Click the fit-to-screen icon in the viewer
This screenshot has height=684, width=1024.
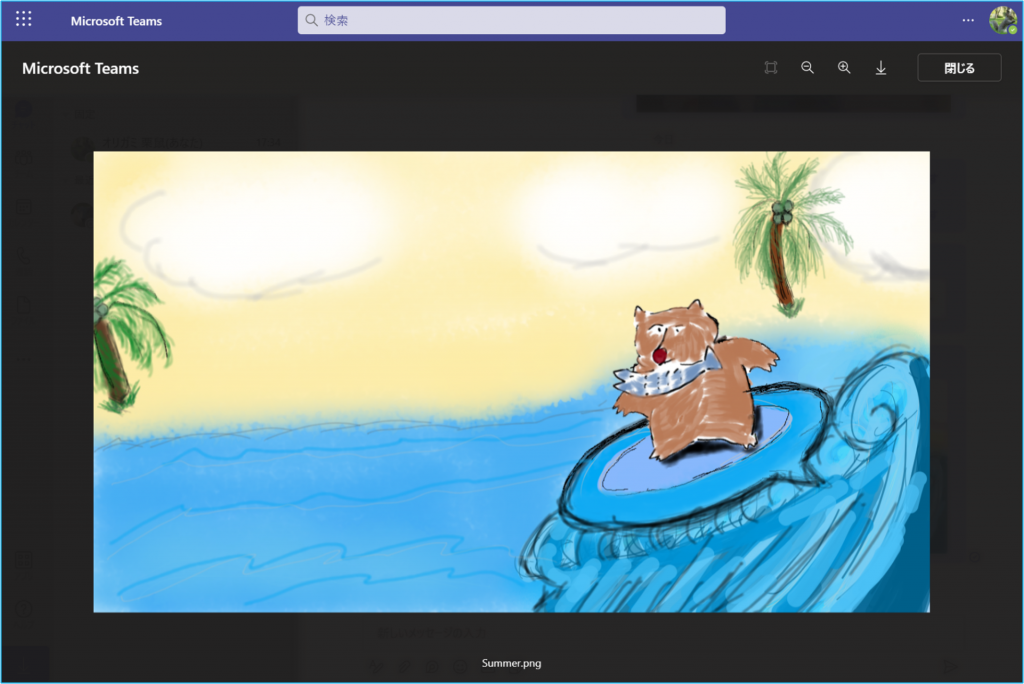coord(770,68)
